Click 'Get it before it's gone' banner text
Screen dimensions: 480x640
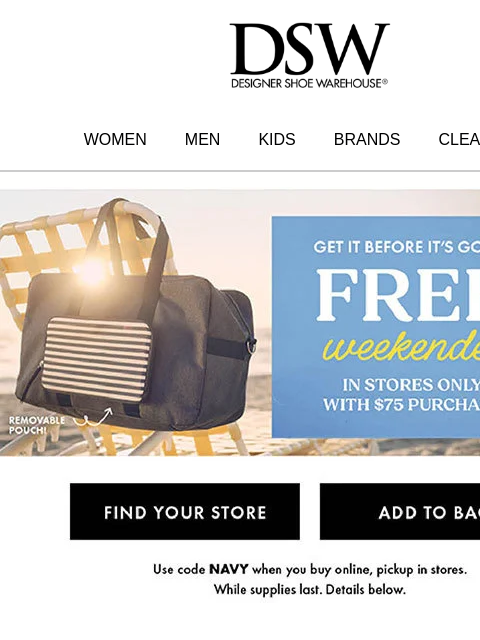[x=397, y=247]
